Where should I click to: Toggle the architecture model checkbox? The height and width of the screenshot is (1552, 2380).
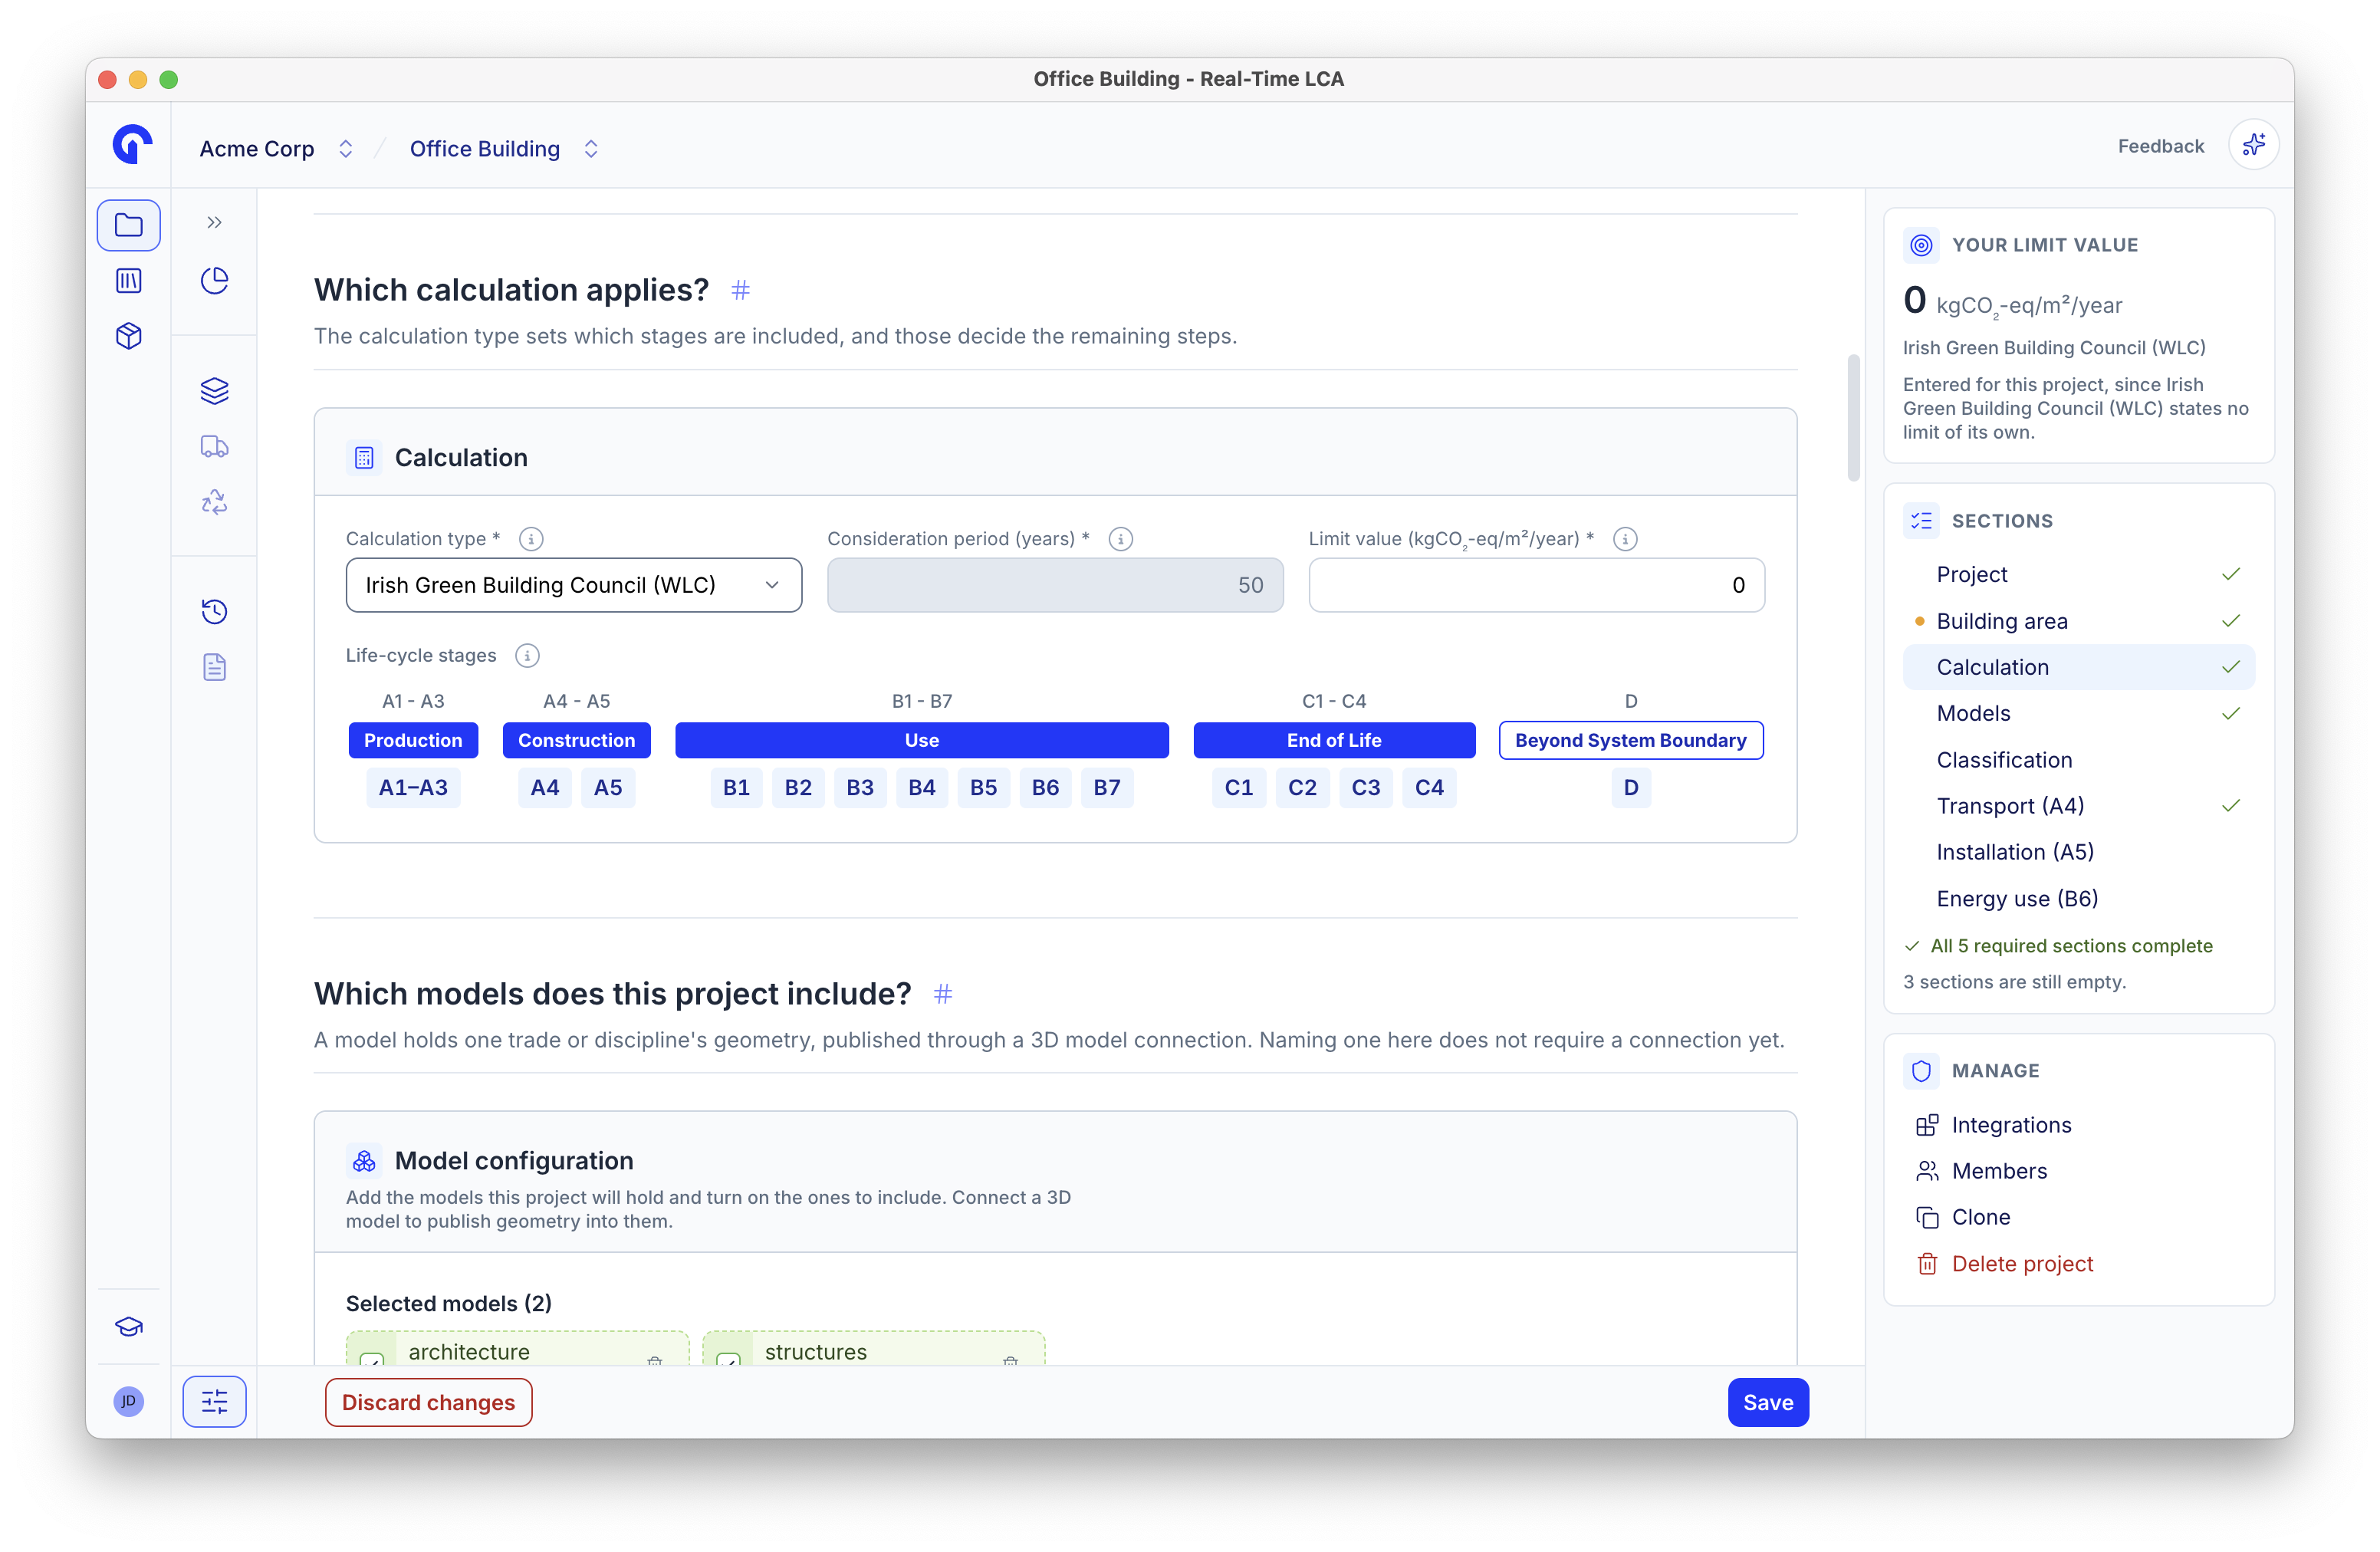372,1360
